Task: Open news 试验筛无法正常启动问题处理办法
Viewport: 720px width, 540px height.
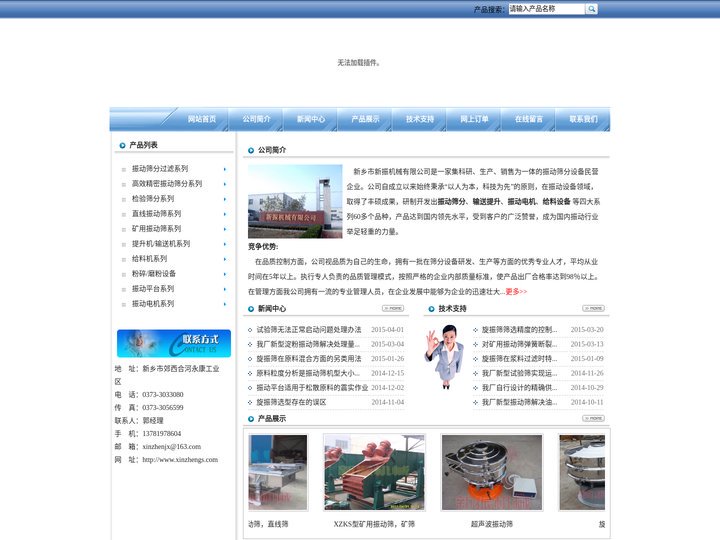Action: coord(309,330)
